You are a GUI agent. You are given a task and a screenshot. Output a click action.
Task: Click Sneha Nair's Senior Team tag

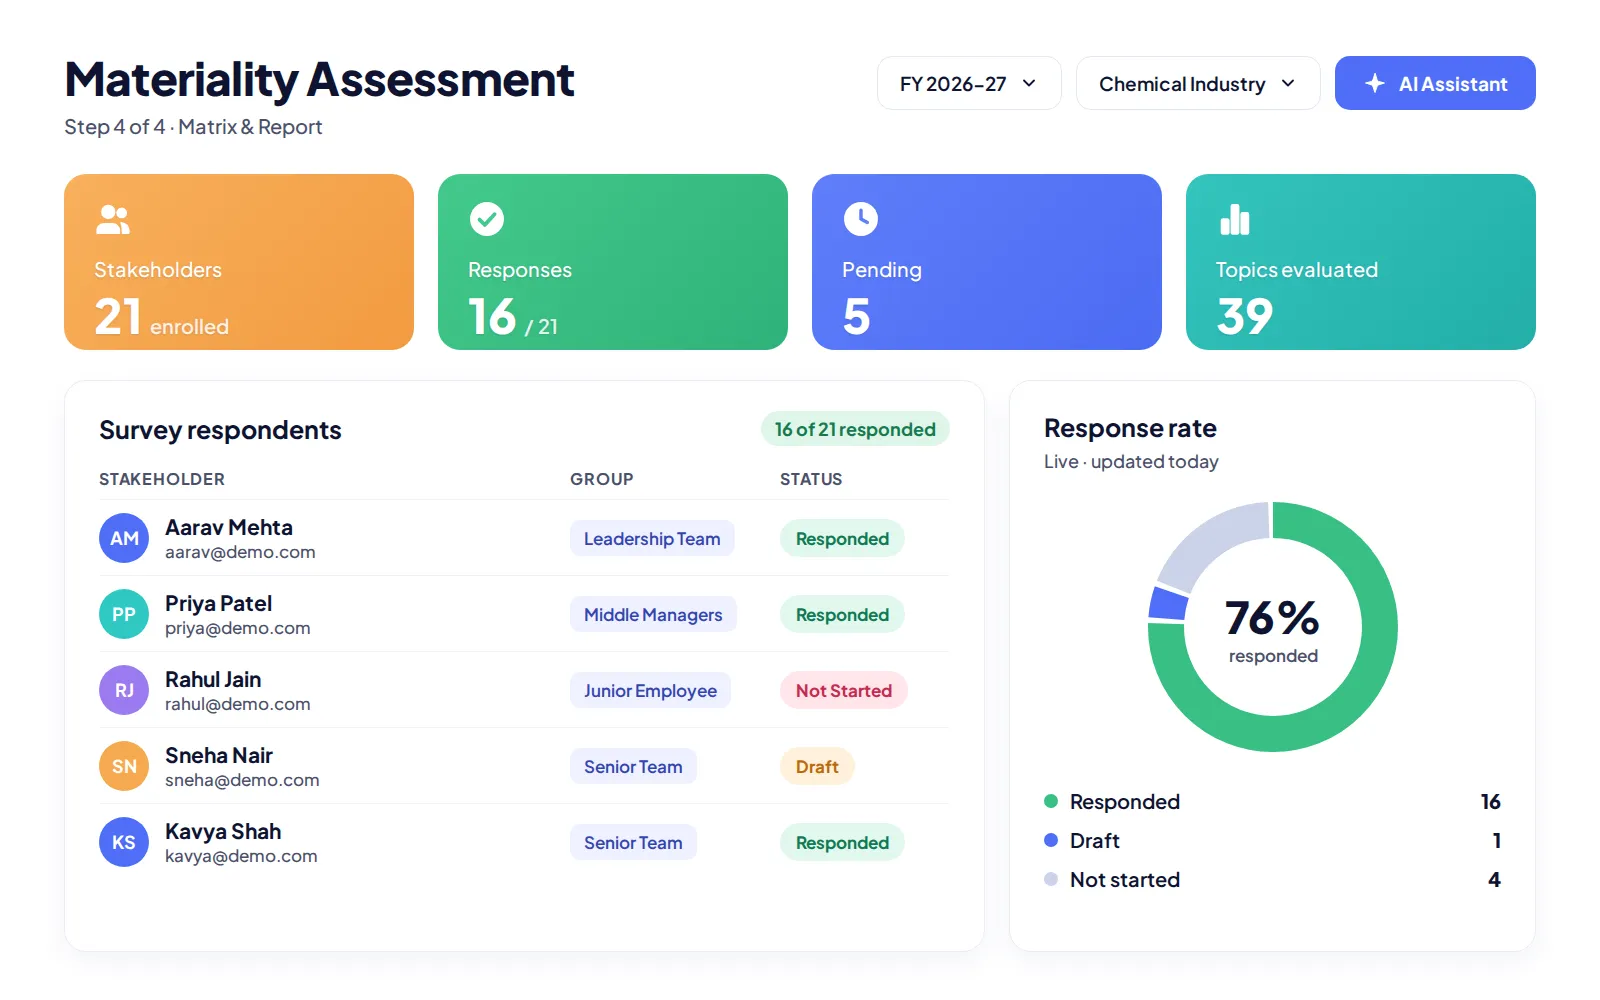633,766
